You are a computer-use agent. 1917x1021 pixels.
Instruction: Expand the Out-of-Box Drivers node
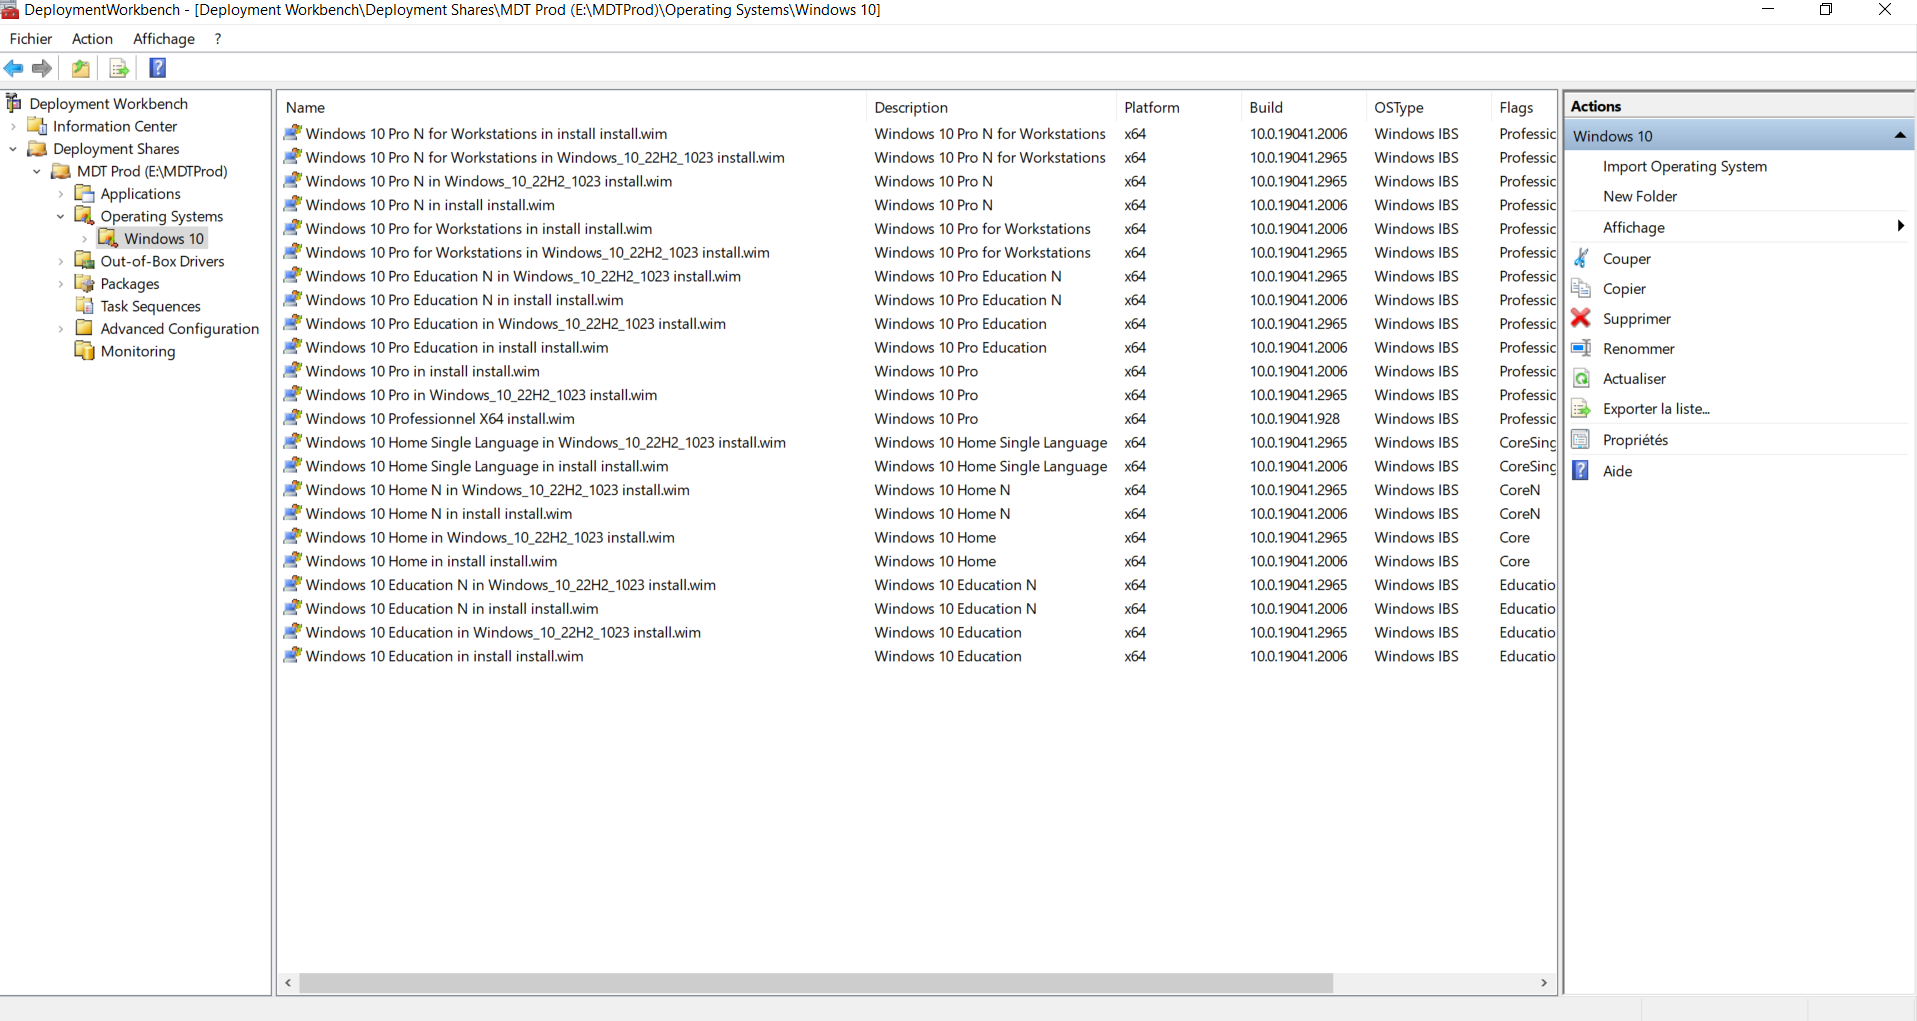click(x=61, y=261)
